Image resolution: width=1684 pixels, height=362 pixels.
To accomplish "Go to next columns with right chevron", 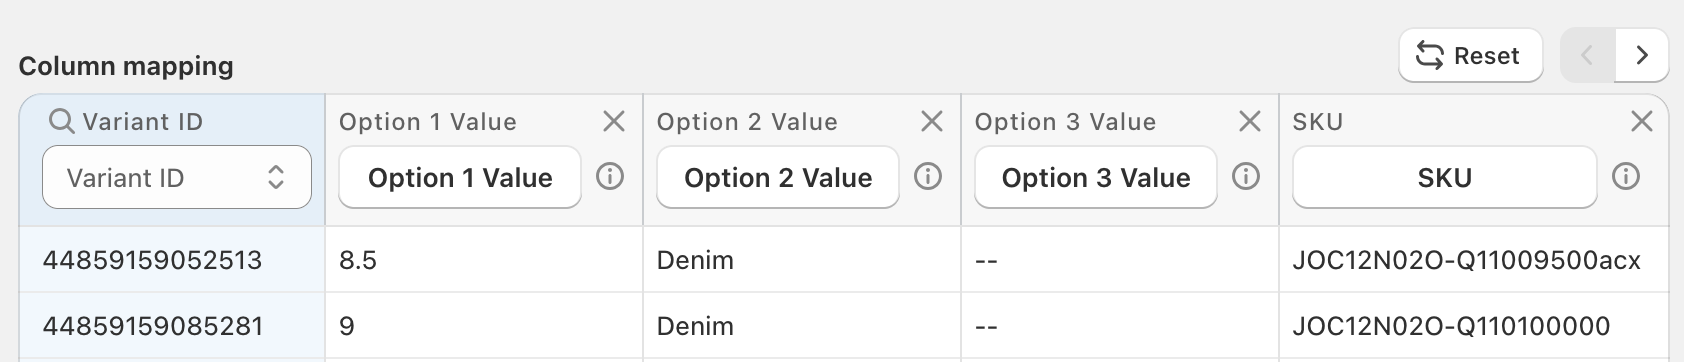I will click(x=1642, y=56).
